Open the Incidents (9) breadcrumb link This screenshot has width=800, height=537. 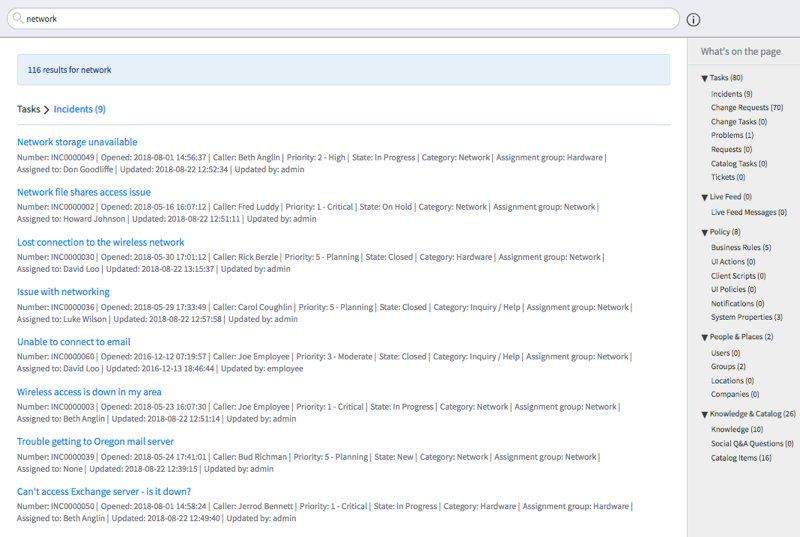80,109
